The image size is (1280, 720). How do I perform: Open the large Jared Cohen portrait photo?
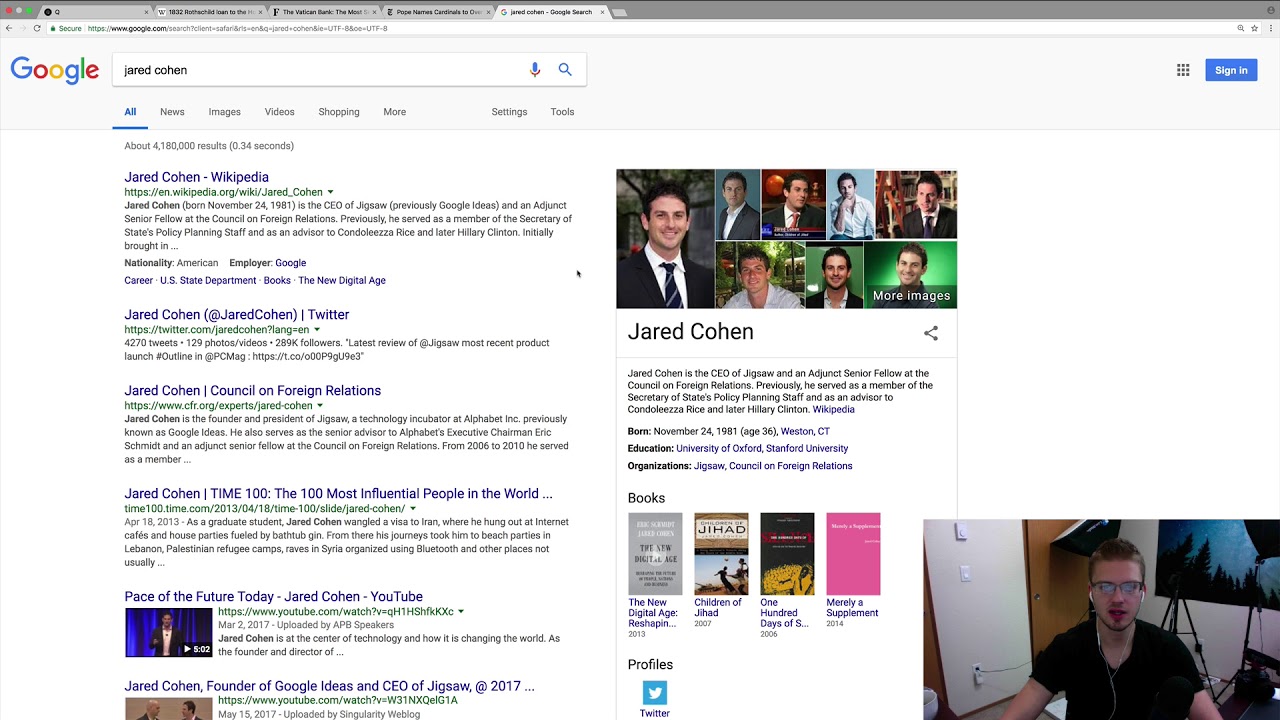(x=665, y=239)
